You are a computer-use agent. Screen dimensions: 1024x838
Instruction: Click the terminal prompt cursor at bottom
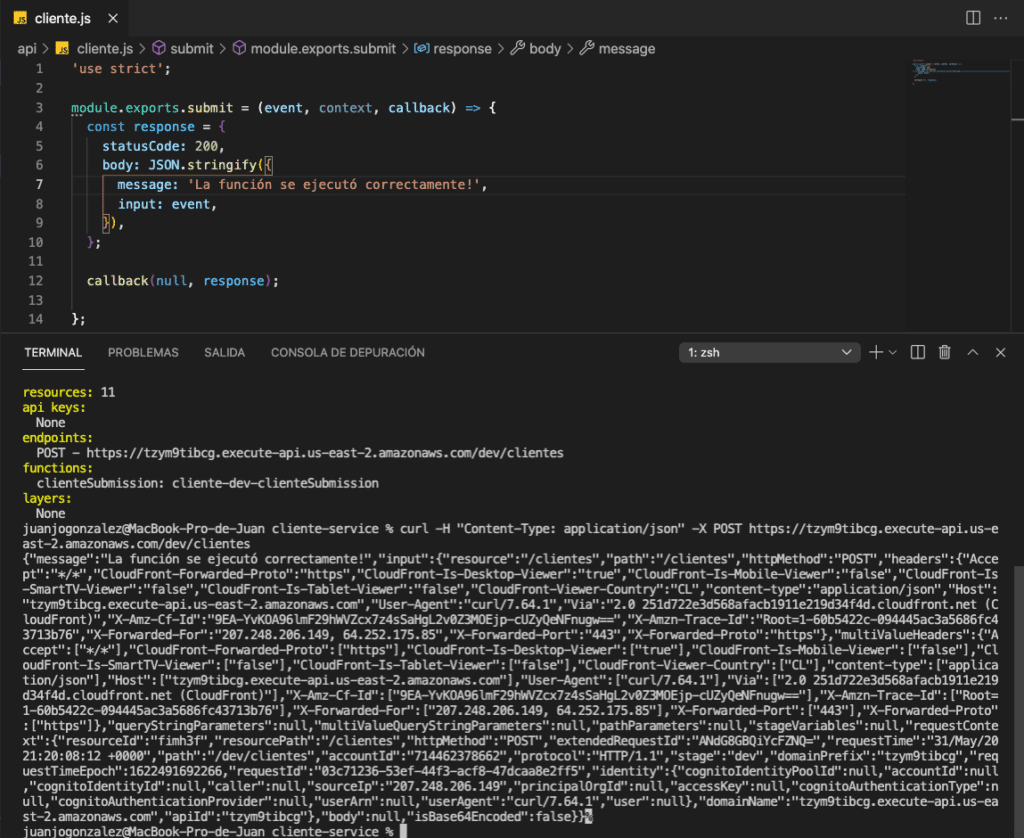tap(404, 831)
